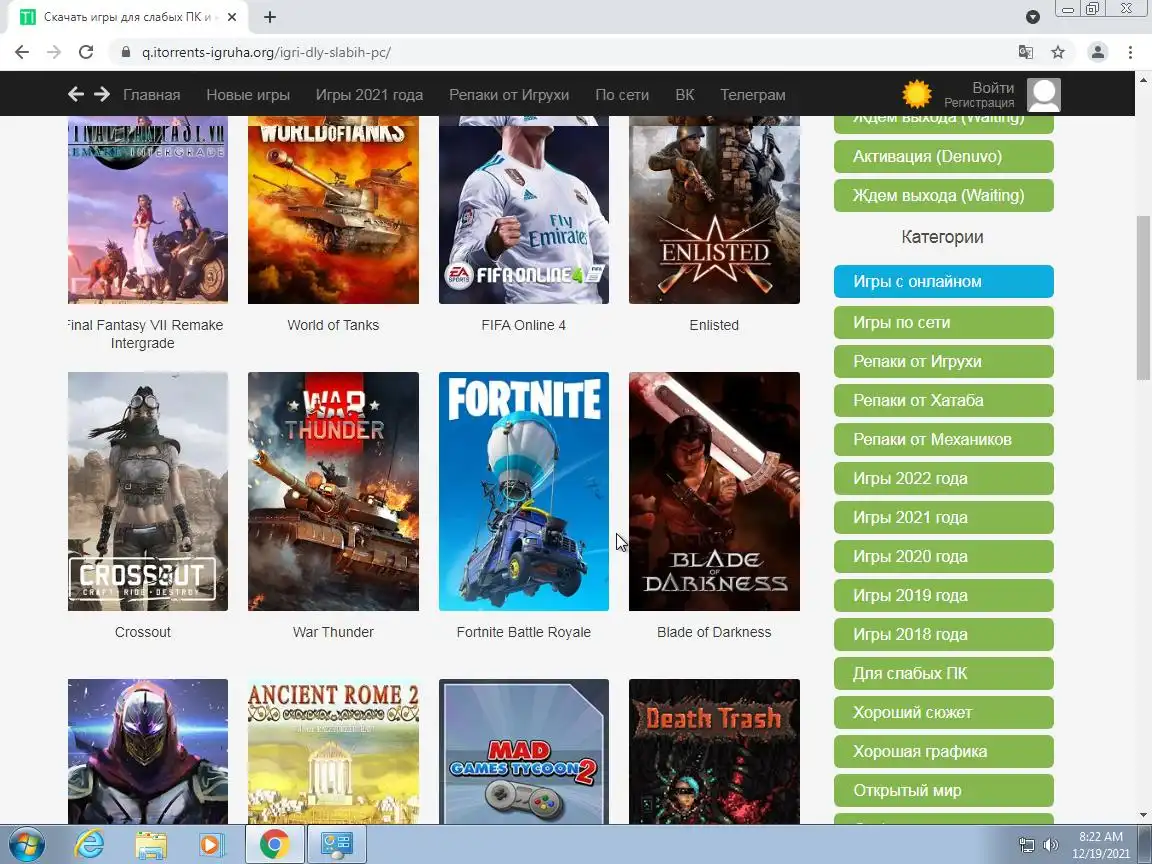Click the Fortnite Battle Royale title
Viewport: 1152px width, 864px height.
pyautogui.click(x=524, y=632)
